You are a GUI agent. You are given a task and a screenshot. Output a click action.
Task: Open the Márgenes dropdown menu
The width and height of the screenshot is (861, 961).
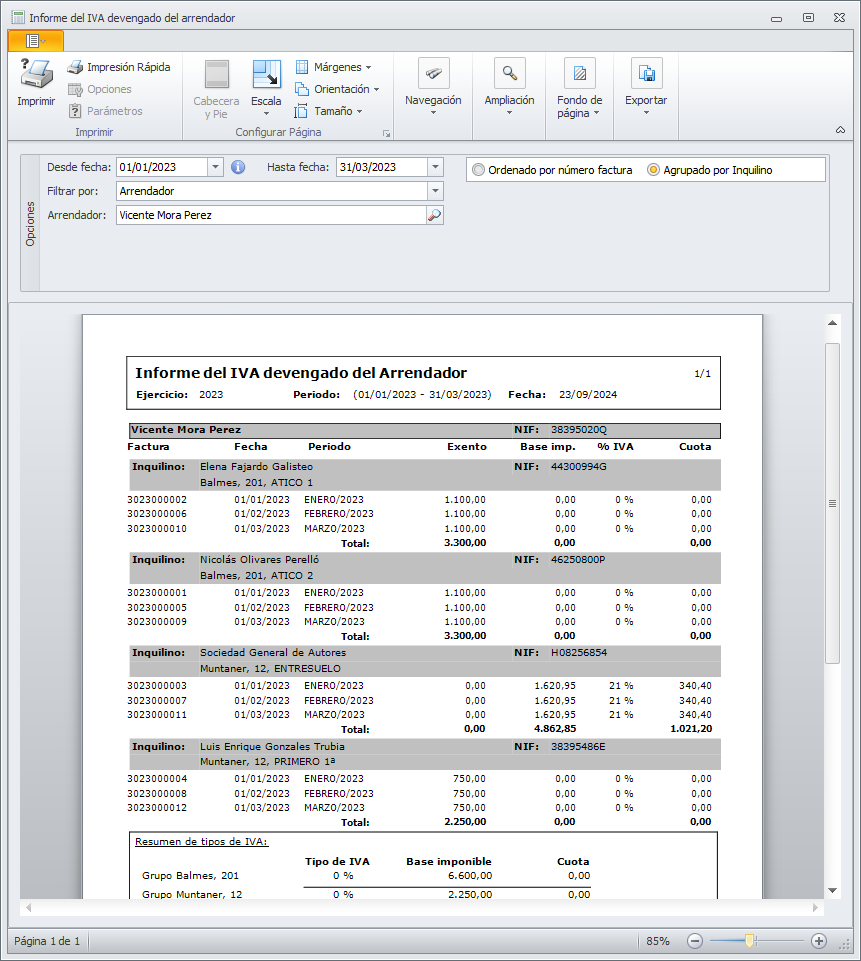(x=333, y=67)
